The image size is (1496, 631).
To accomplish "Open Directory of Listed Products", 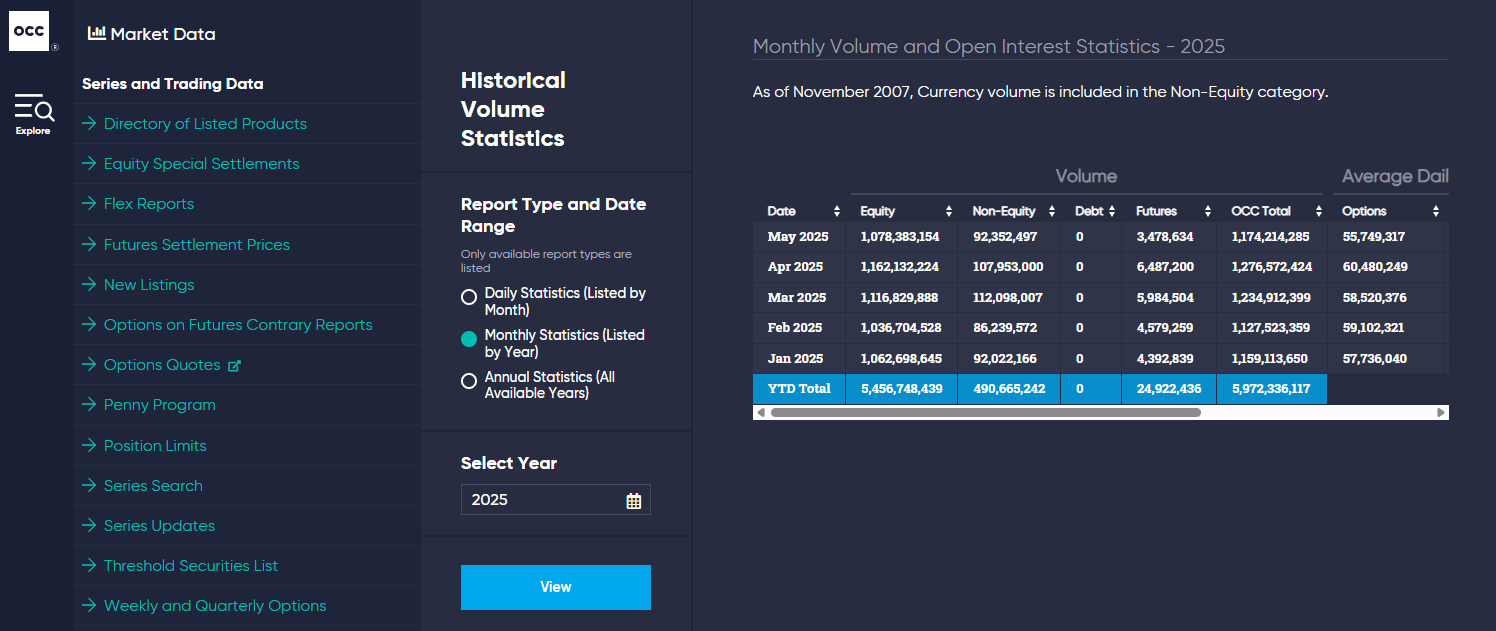I will (205, 124).
